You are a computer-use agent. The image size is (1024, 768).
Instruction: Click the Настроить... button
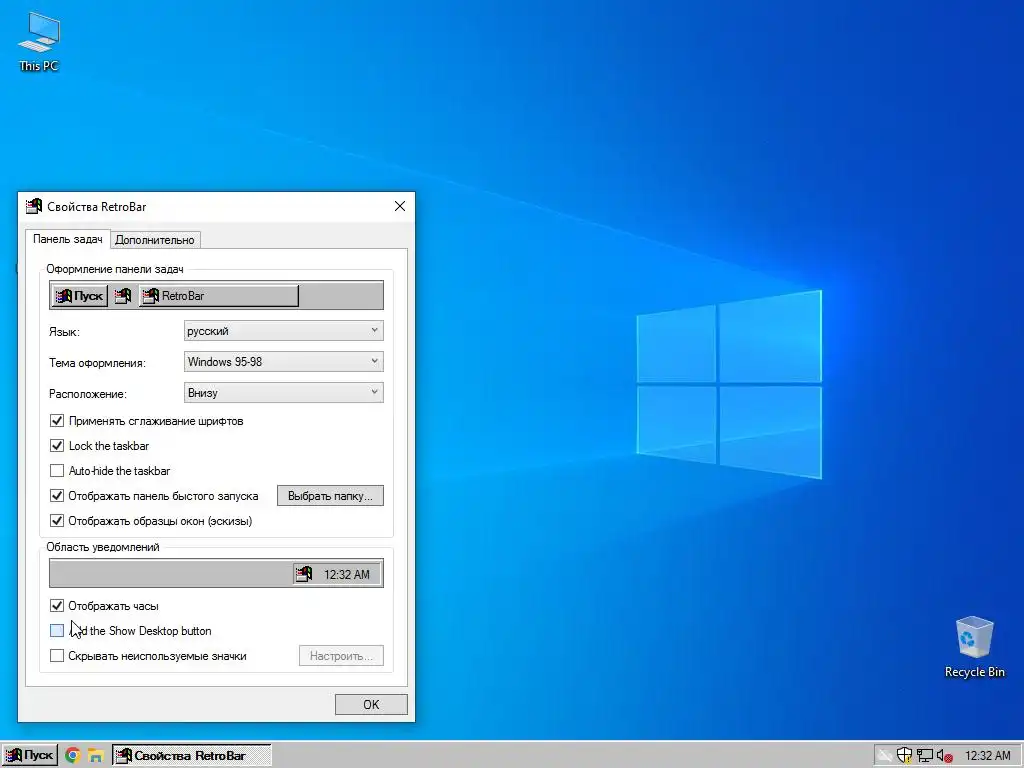(342, 656)
